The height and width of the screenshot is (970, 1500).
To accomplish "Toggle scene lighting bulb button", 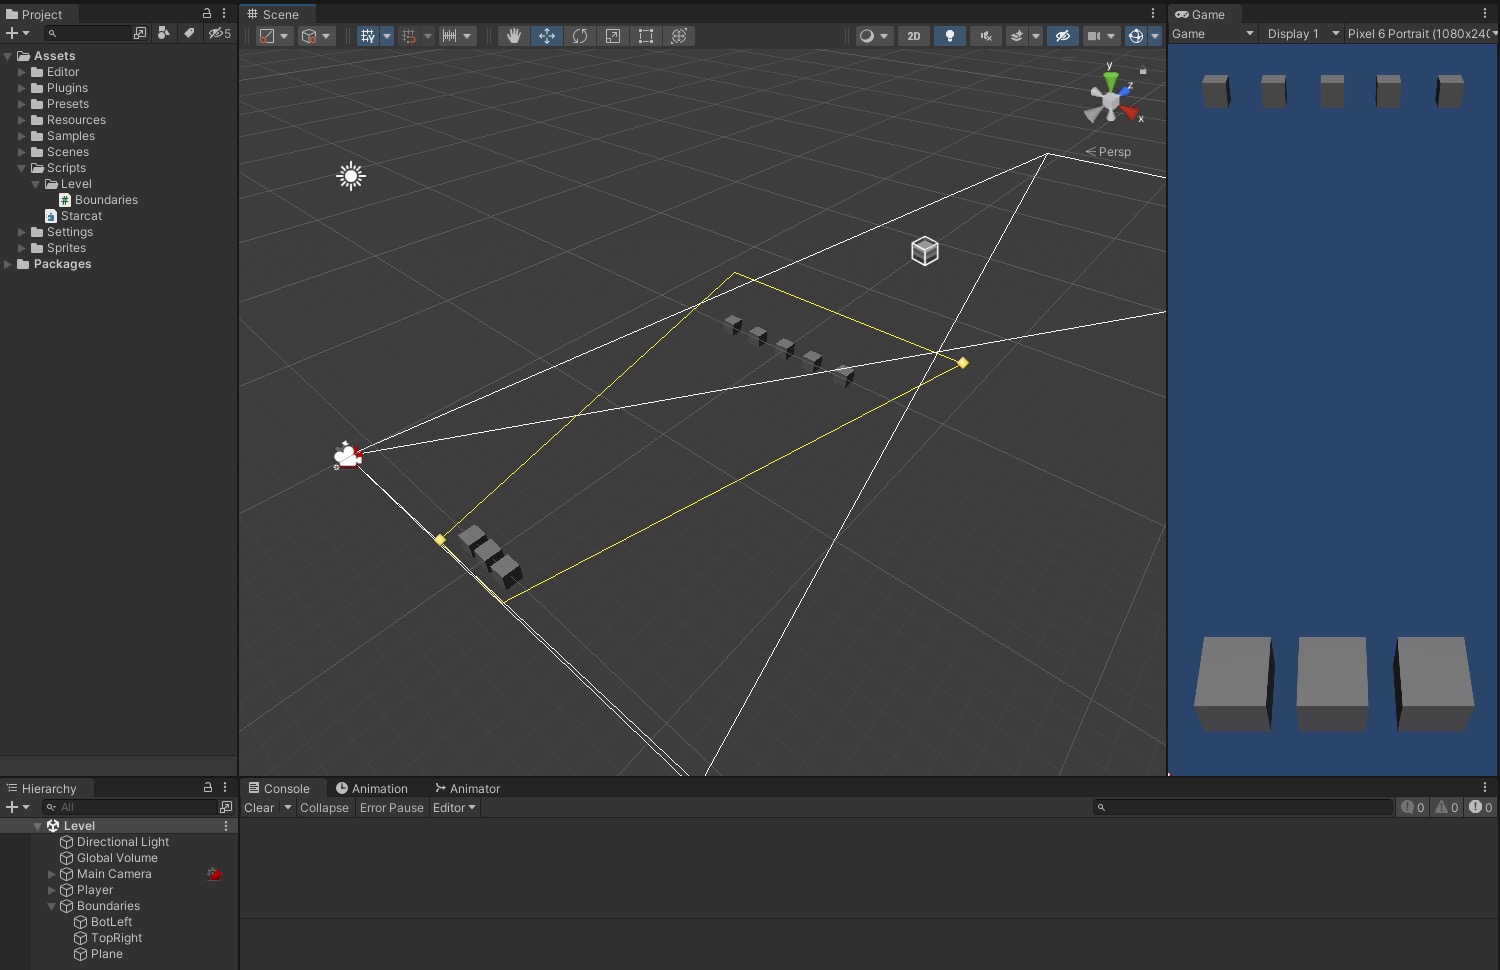I will [950, 36].
